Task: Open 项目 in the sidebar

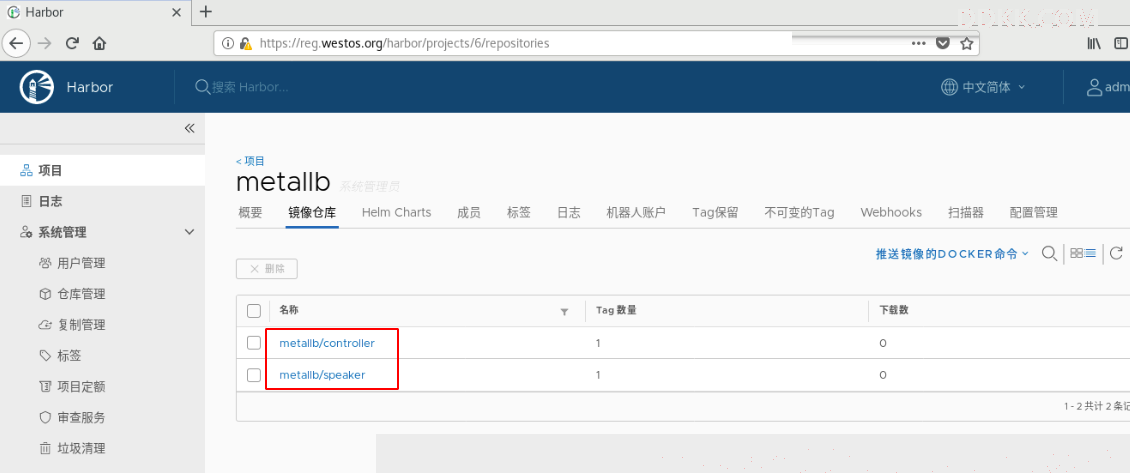Action: [102, 170]
